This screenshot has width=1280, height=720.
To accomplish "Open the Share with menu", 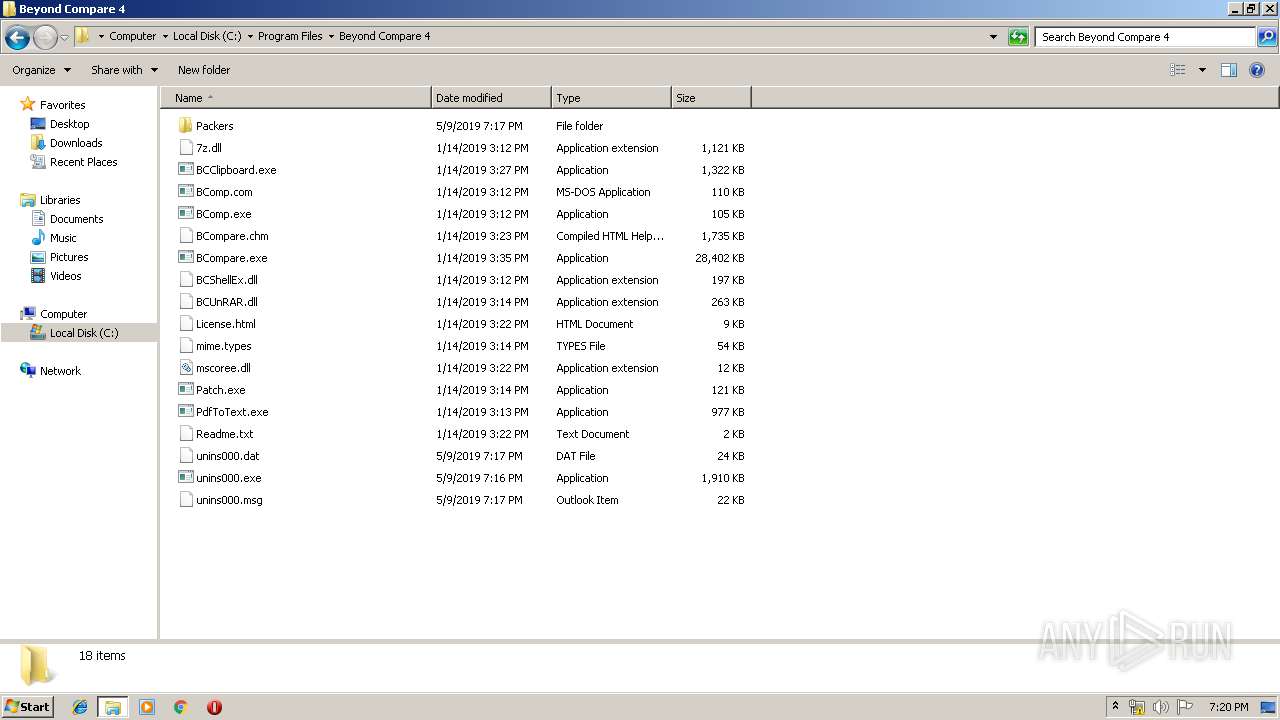I will pos(124,70).
